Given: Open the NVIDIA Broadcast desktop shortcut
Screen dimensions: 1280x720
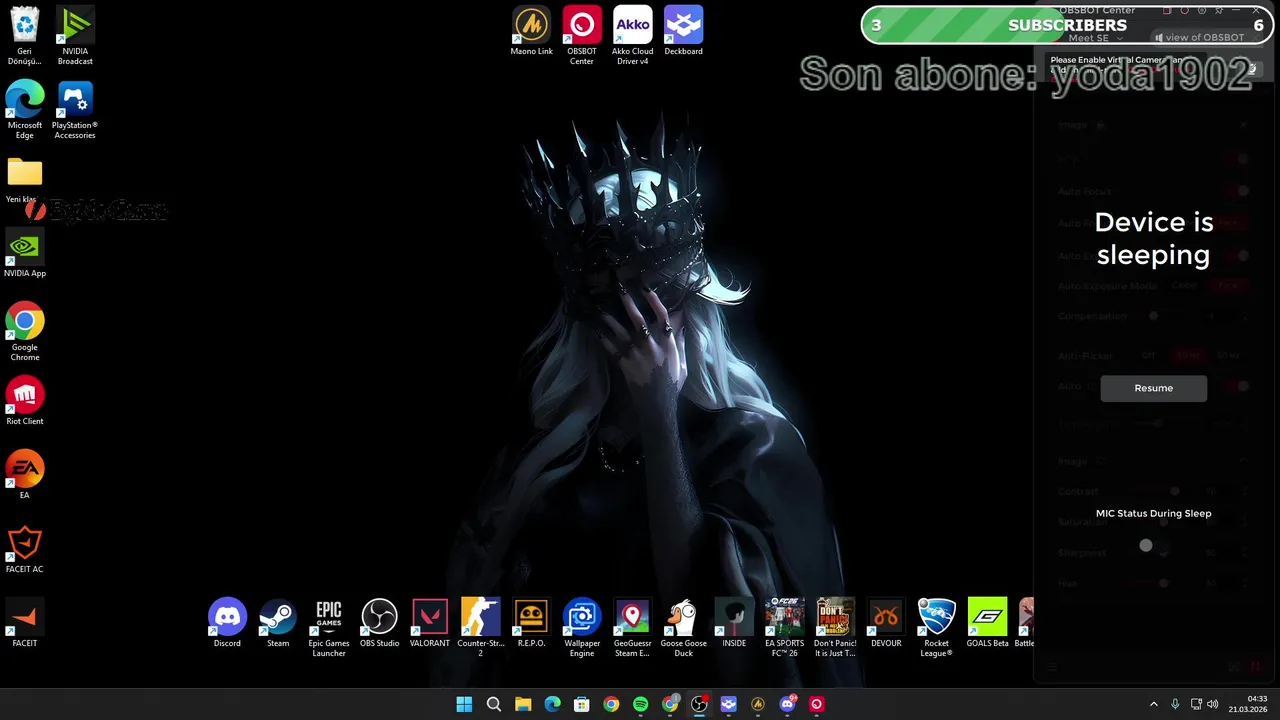Looking at the screenshot, I should click(75, 35).
